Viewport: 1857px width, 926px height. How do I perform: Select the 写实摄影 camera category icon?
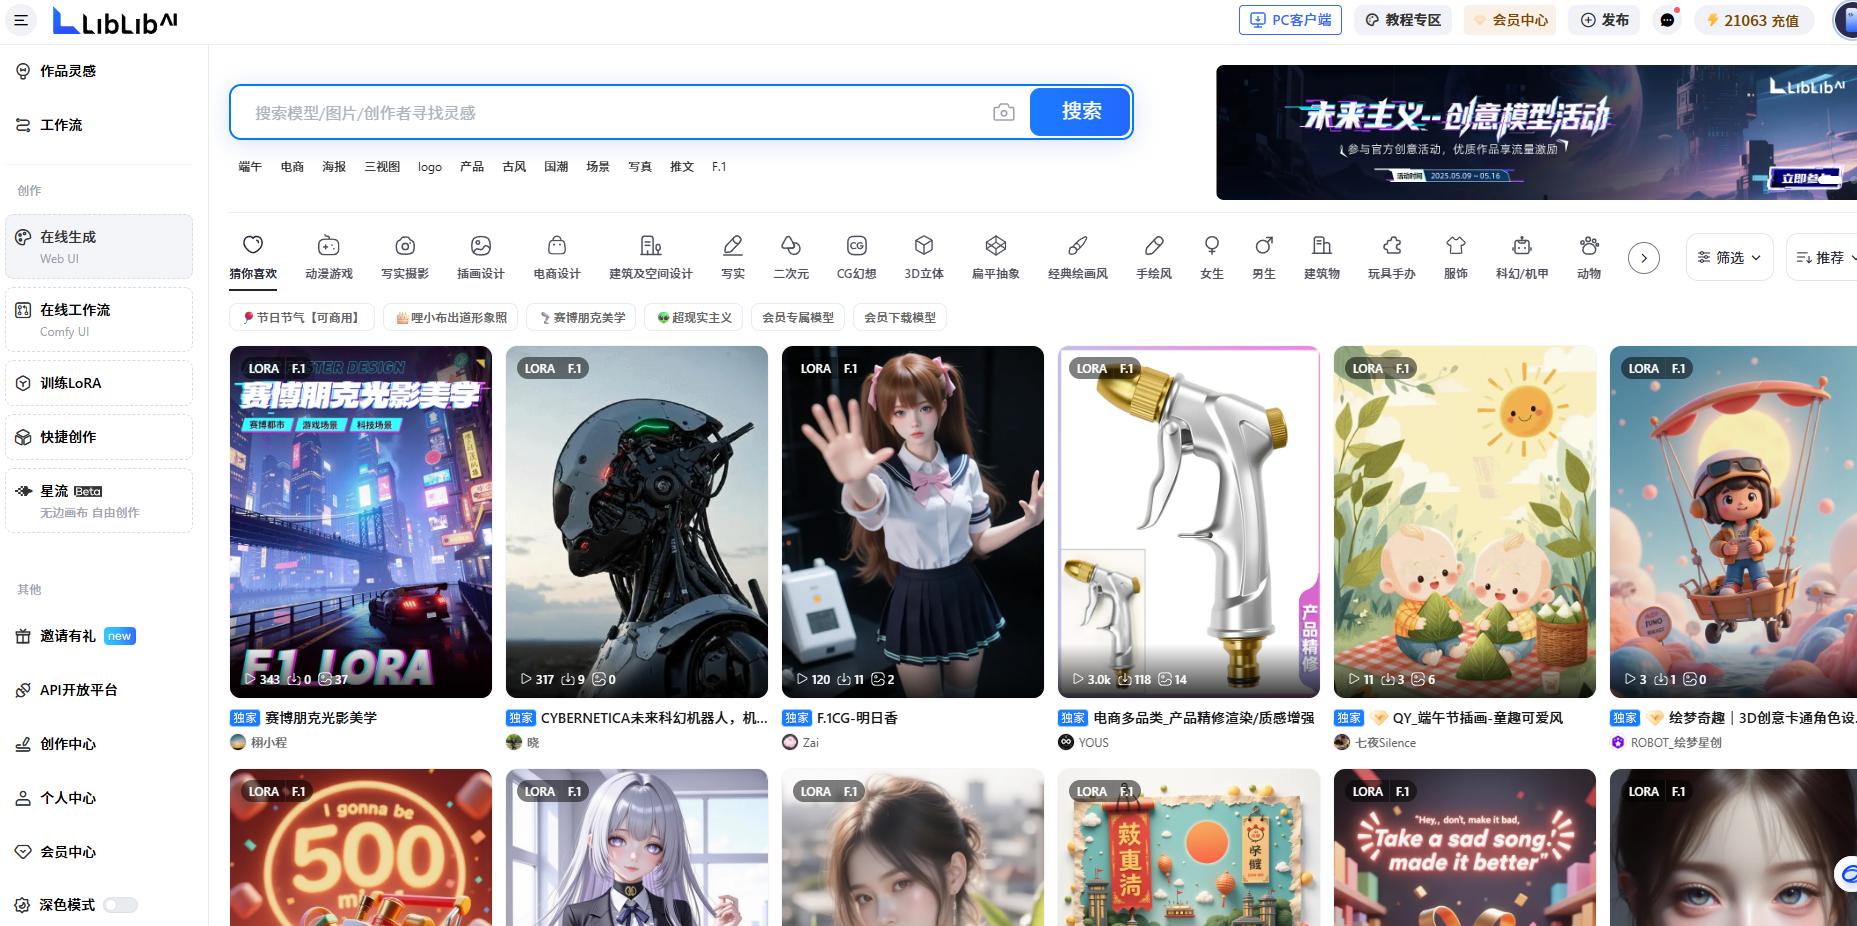405,245
